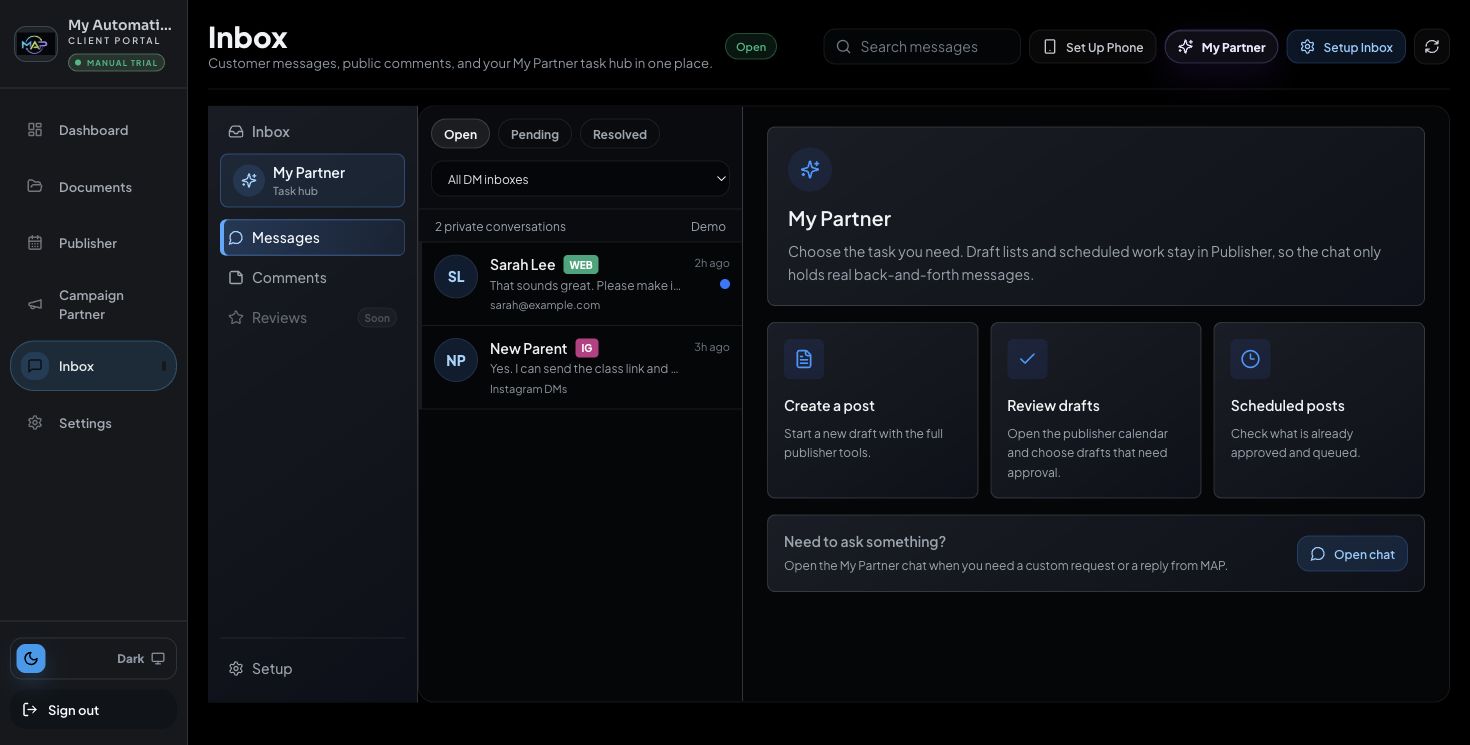Select Inbox in the inbox panel
The image size is (1470, 745).
pos(312,132)
